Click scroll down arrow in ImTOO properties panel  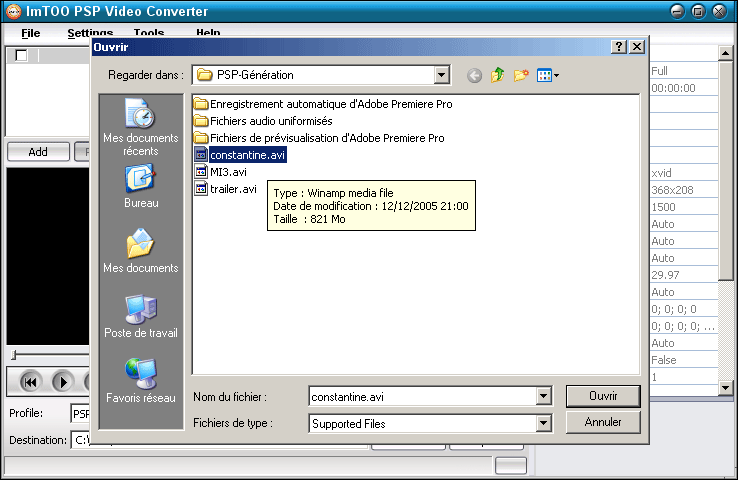coord(725,388)
